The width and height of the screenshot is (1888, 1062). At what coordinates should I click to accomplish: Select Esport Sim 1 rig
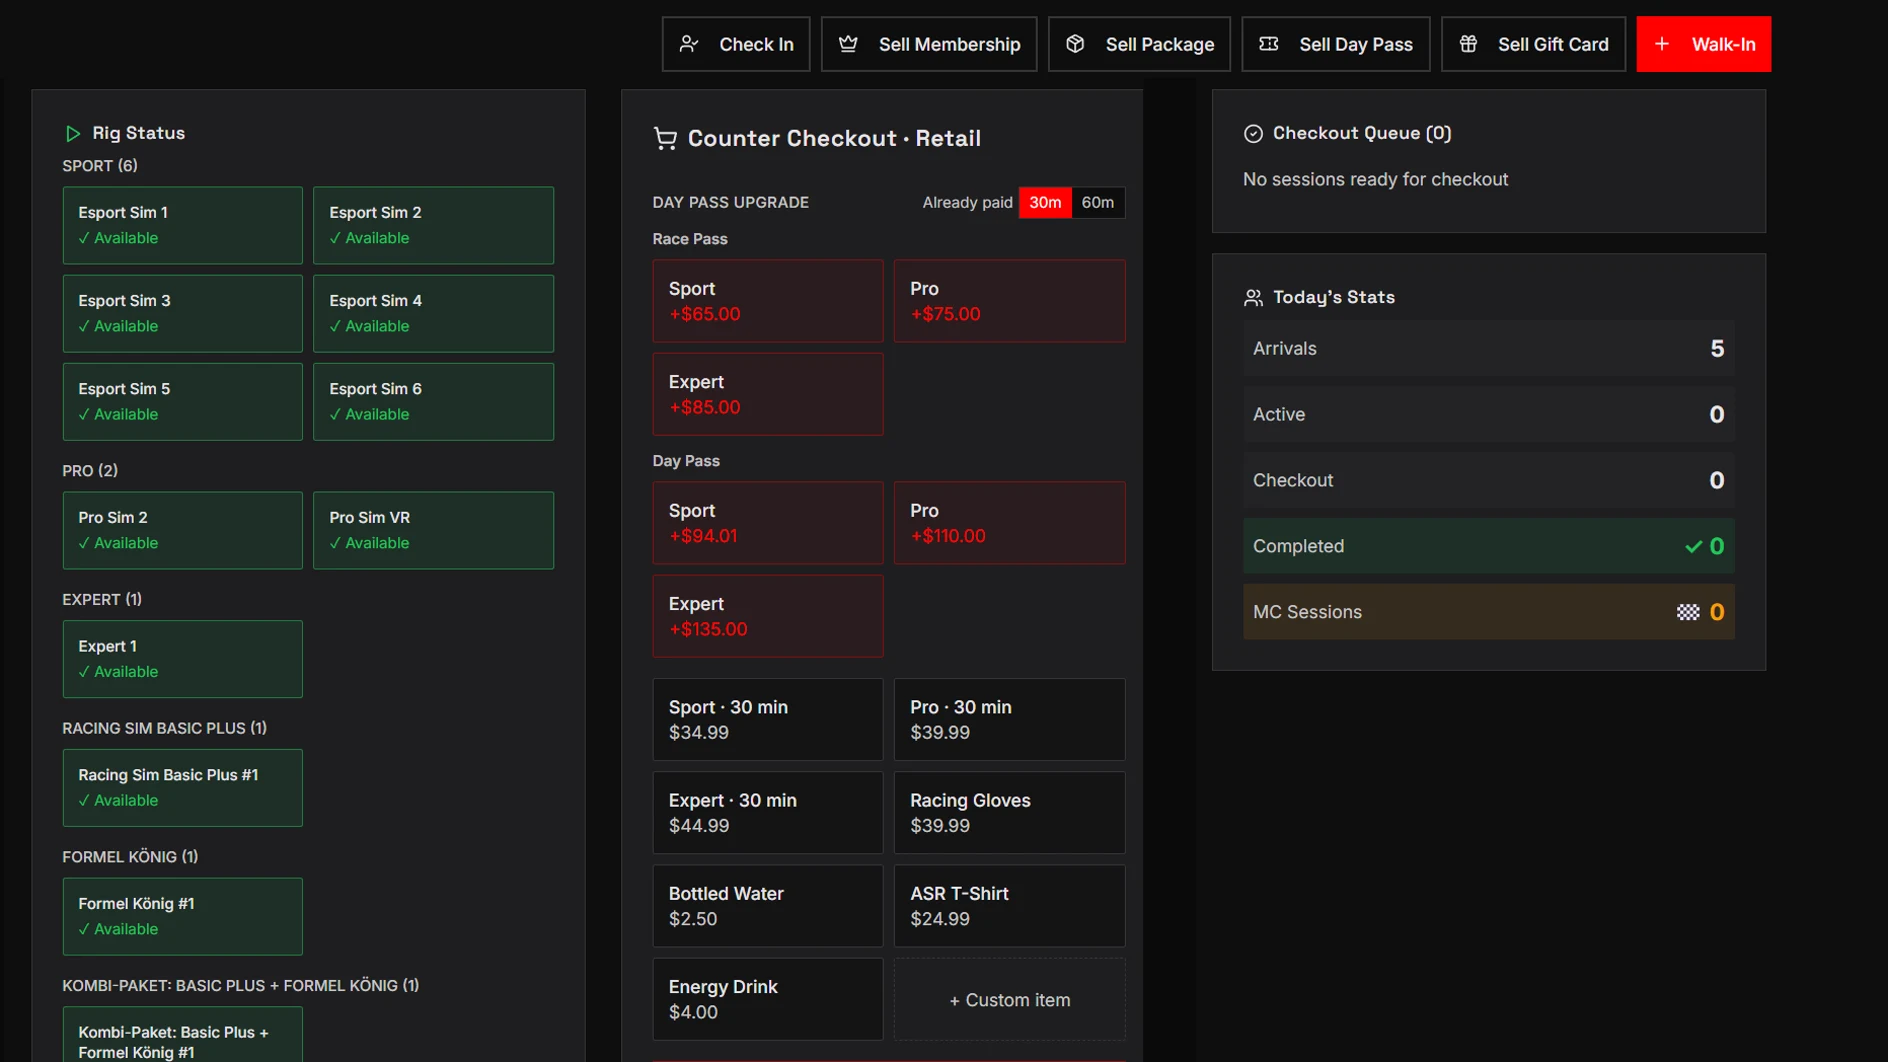(182, 225)
